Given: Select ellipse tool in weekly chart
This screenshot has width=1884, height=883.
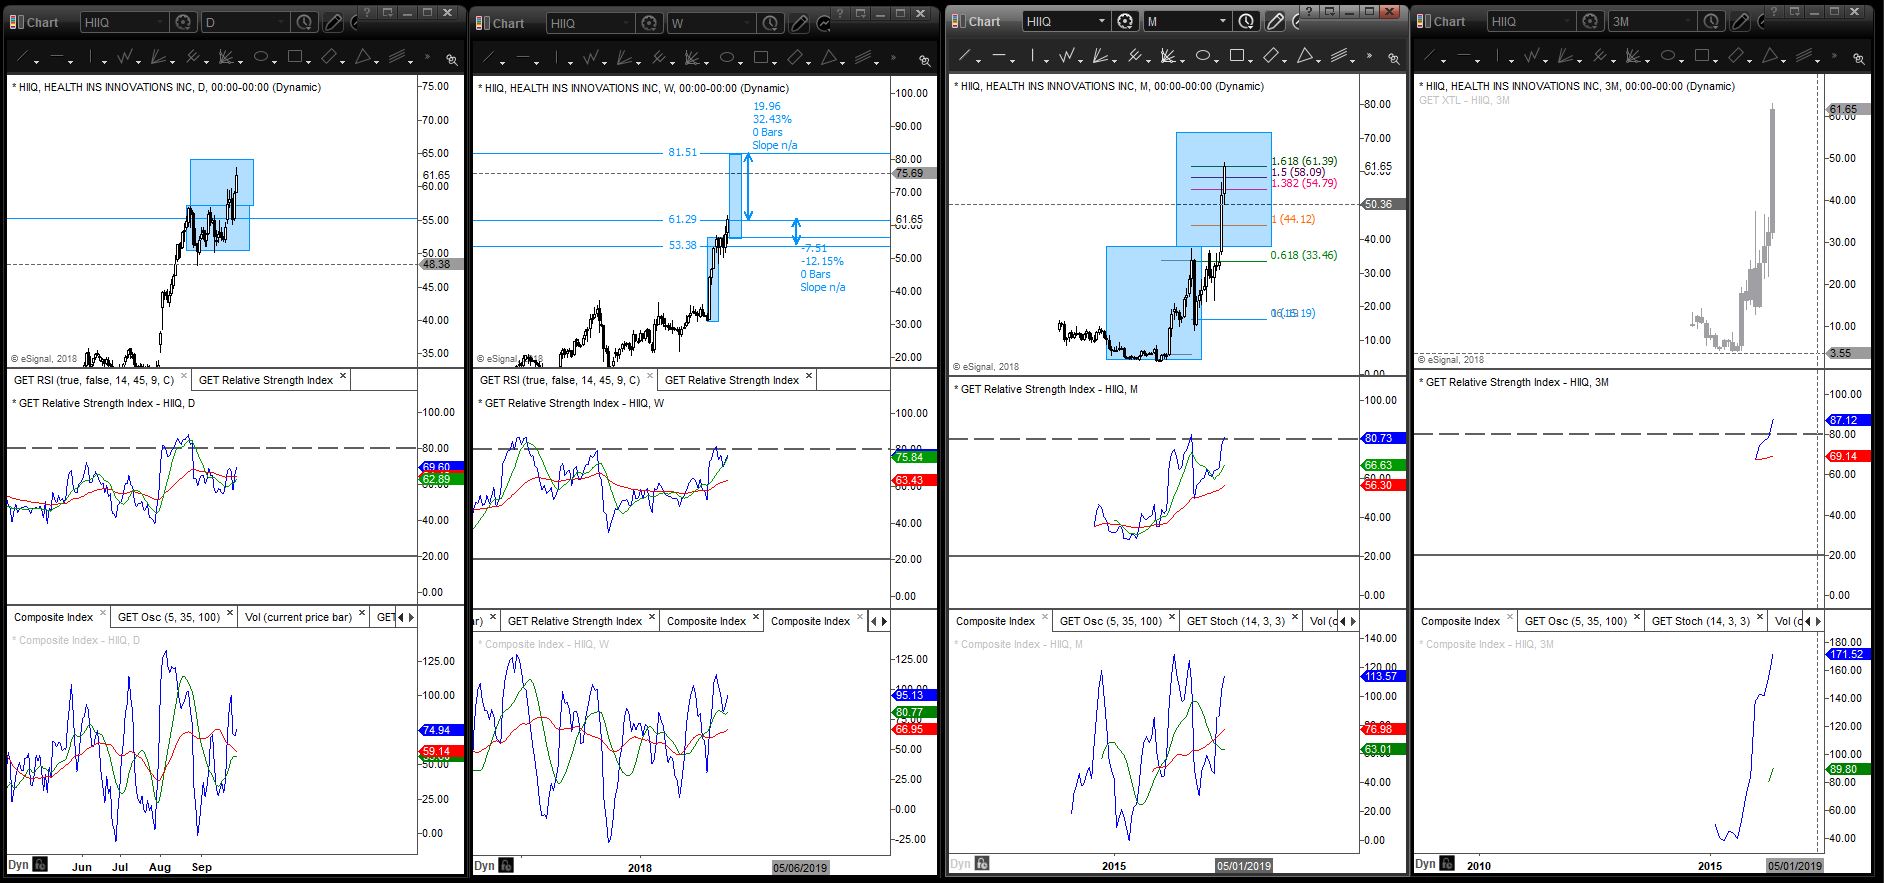Looking at the screenshot, I should point(728,58).
